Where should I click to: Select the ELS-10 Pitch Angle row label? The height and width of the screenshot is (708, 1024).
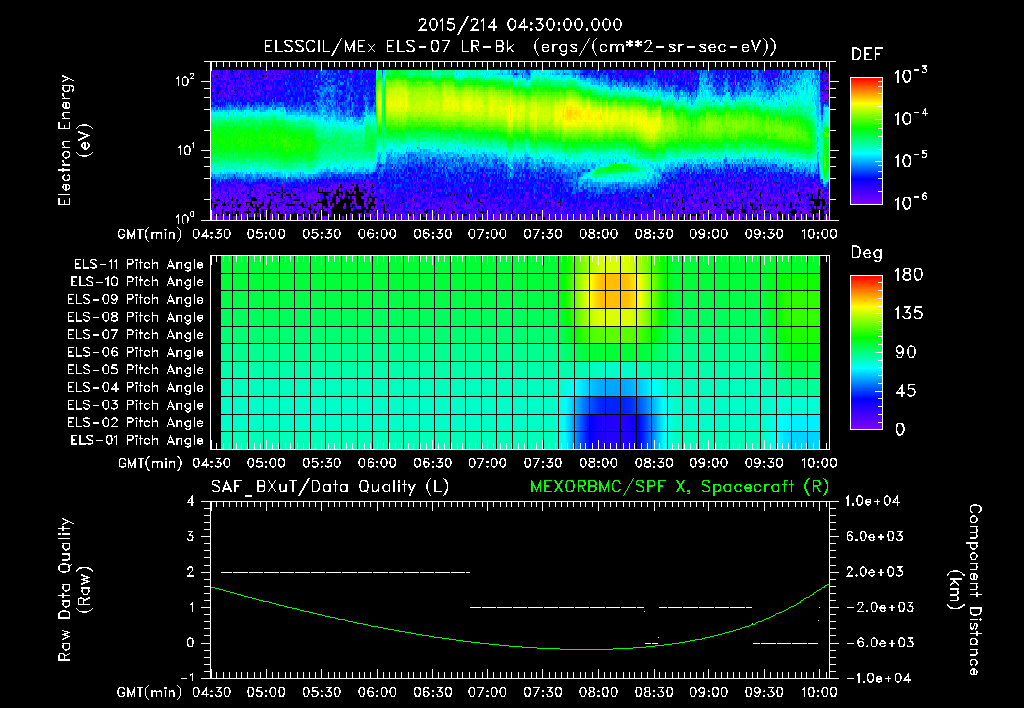[x=137, y=282]
